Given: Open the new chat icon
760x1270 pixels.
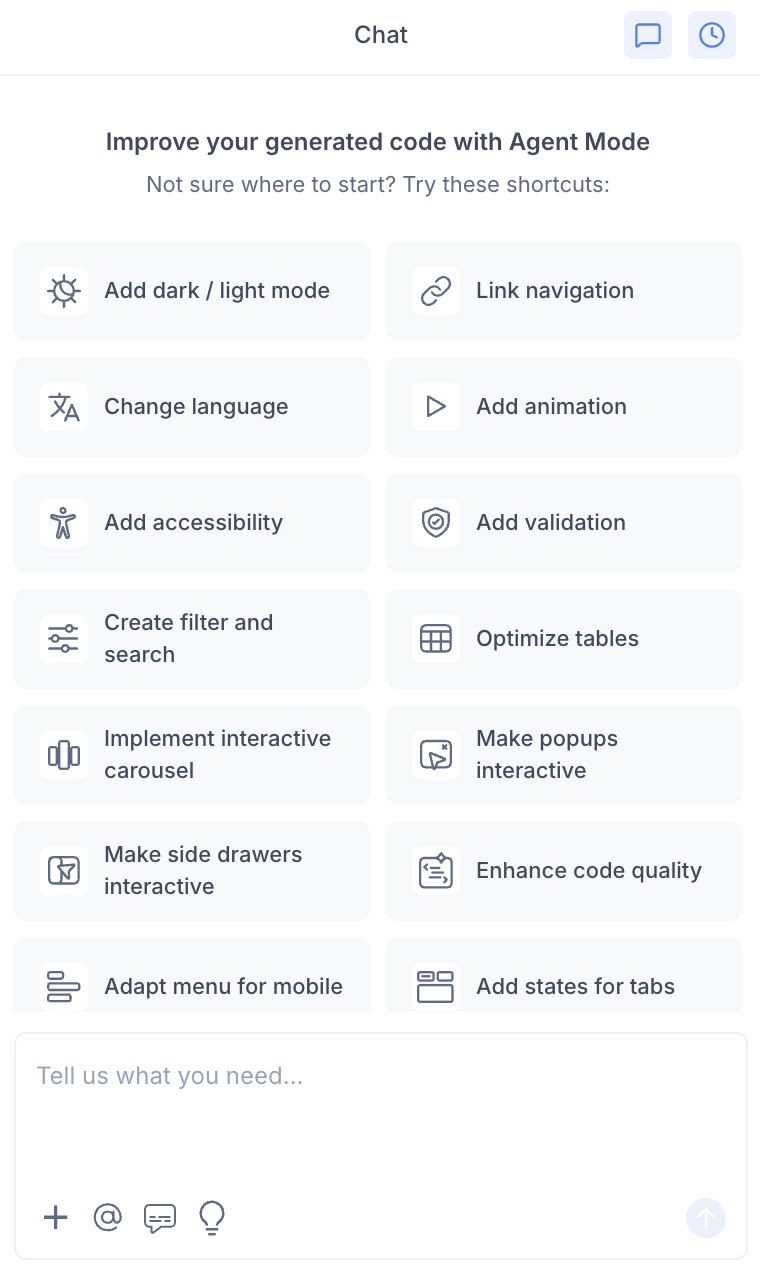Looking at the screenshot, I should [x=648, y=36].
